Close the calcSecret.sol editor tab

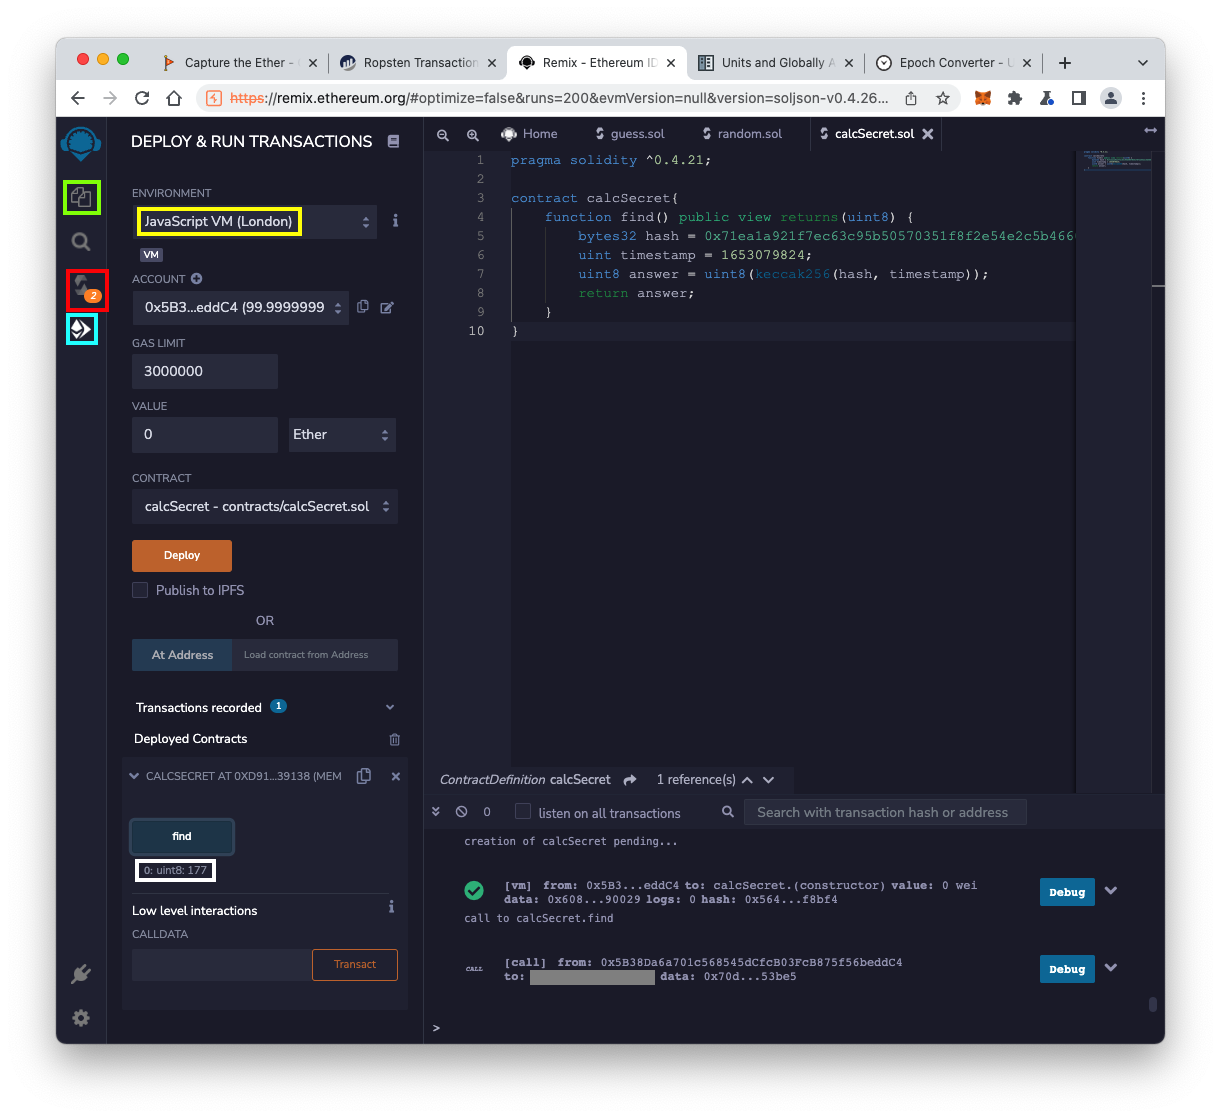(x=928, y=134)
